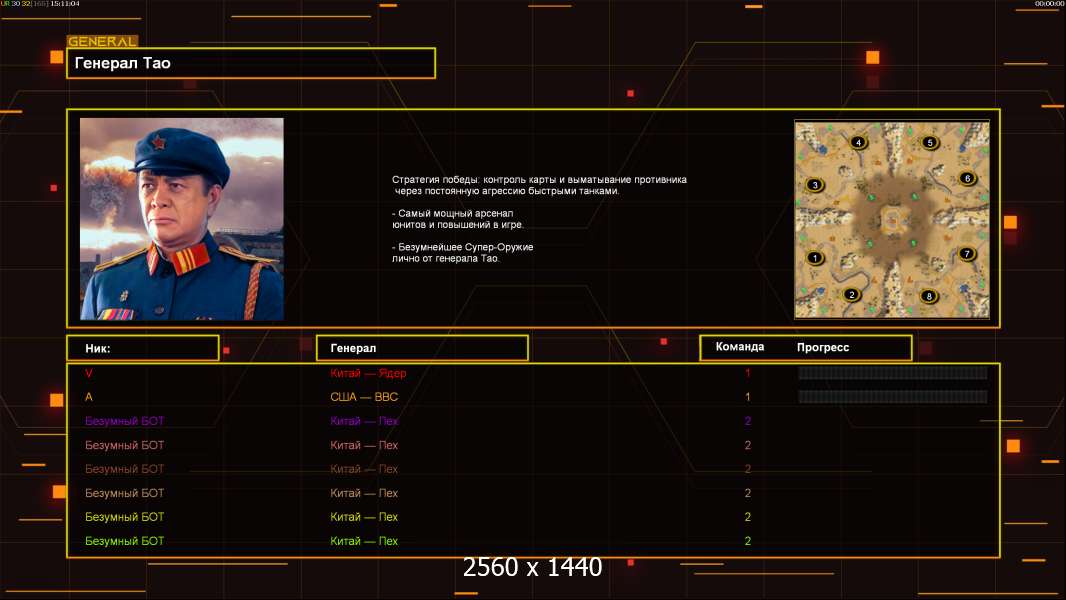
Task: Select start position 6 on the map
Action: click(x=967, y=178)
